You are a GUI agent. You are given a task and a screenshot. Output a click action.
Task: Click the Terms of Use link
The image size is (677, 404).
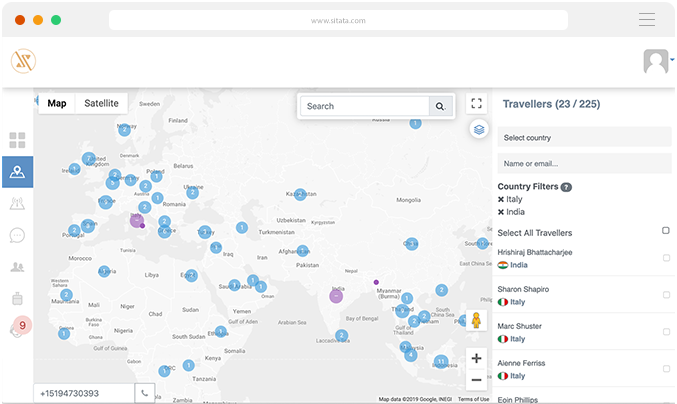472,399
